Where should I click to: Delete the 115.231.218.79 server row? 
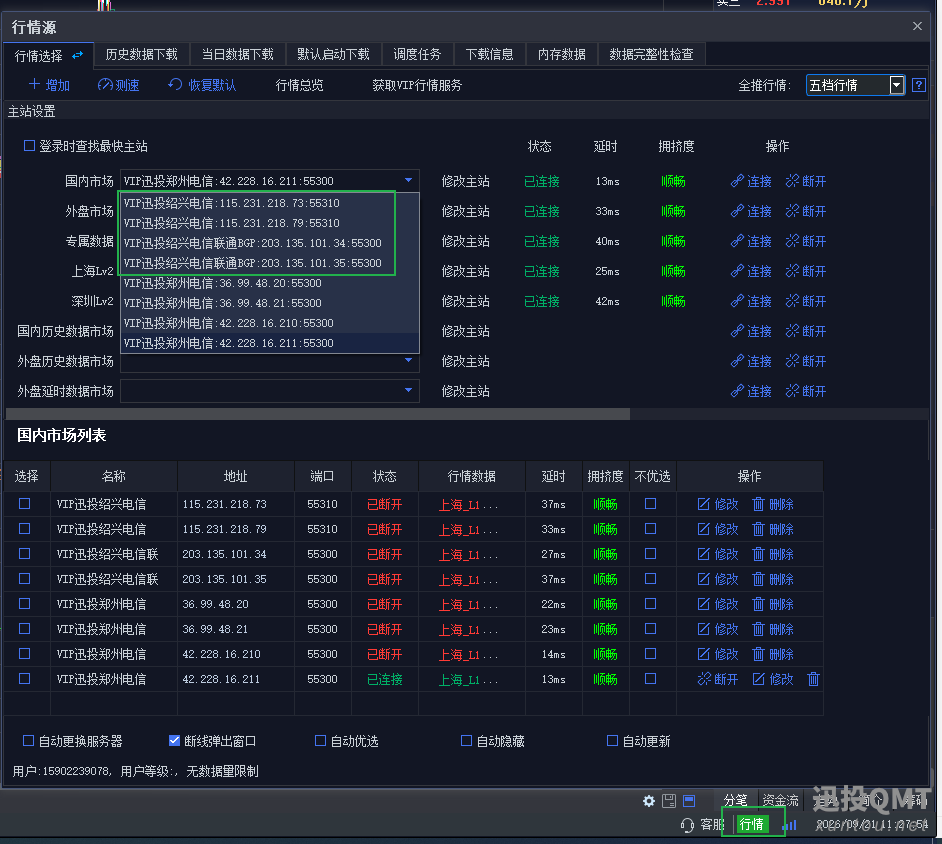coord(773,529)
